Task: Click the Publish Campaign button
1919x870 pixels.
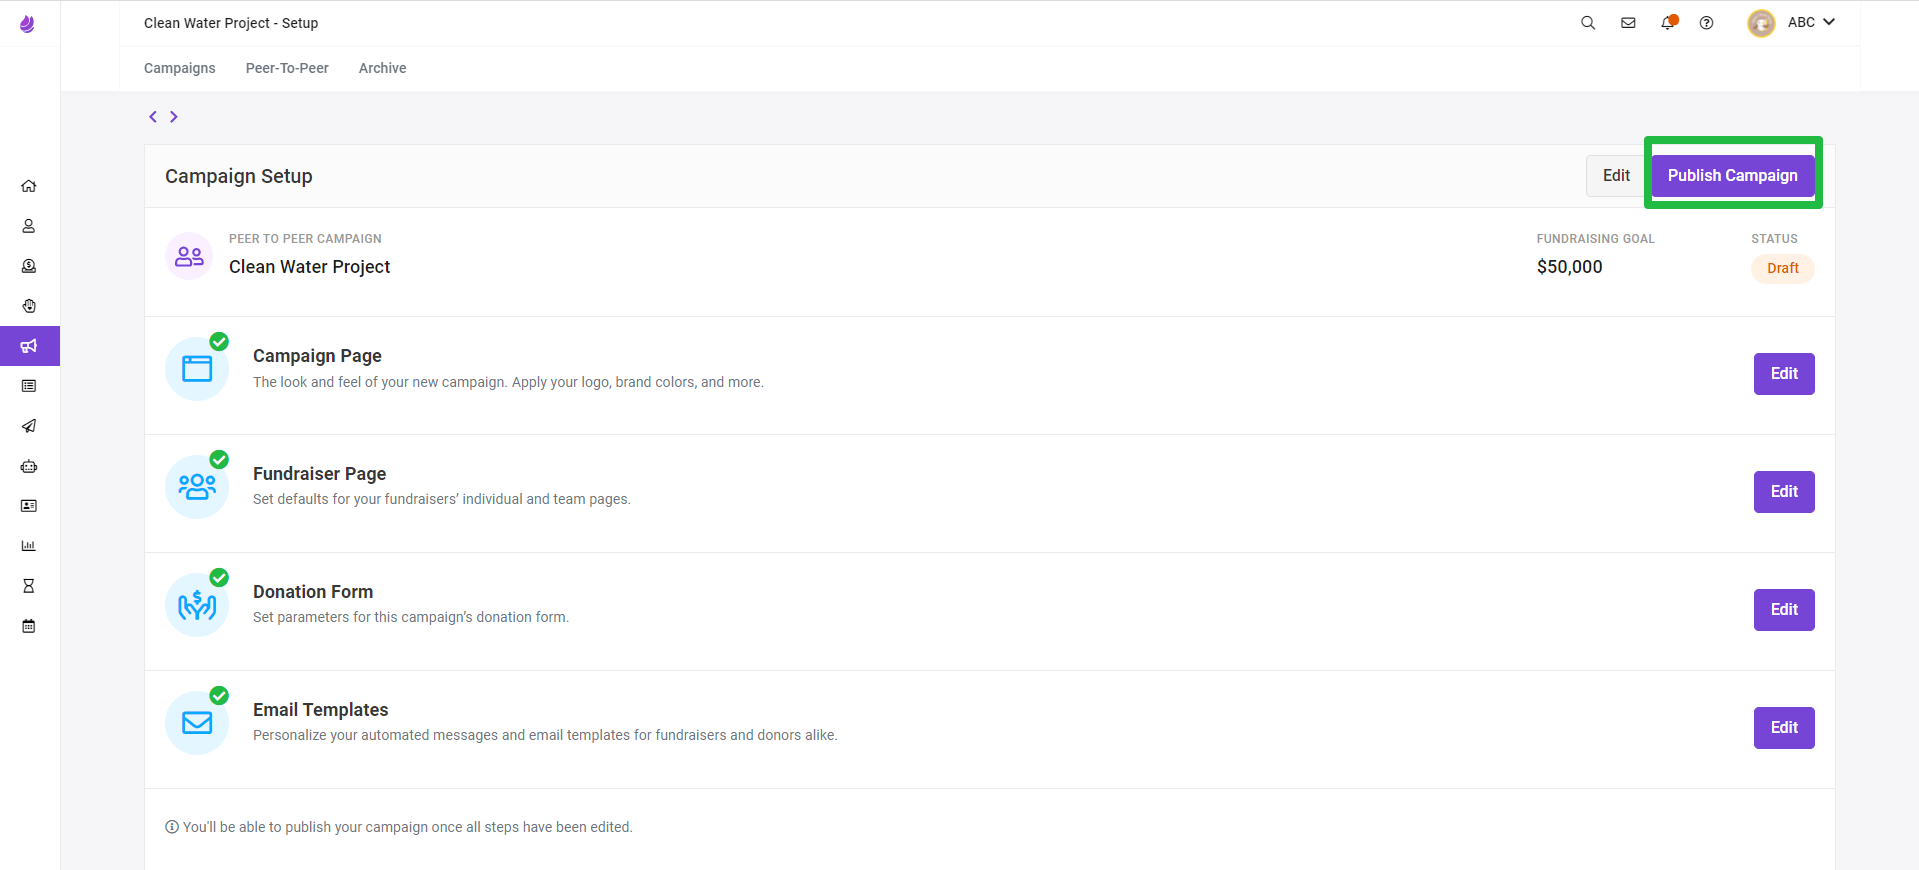Action: tap(1733, 176)
